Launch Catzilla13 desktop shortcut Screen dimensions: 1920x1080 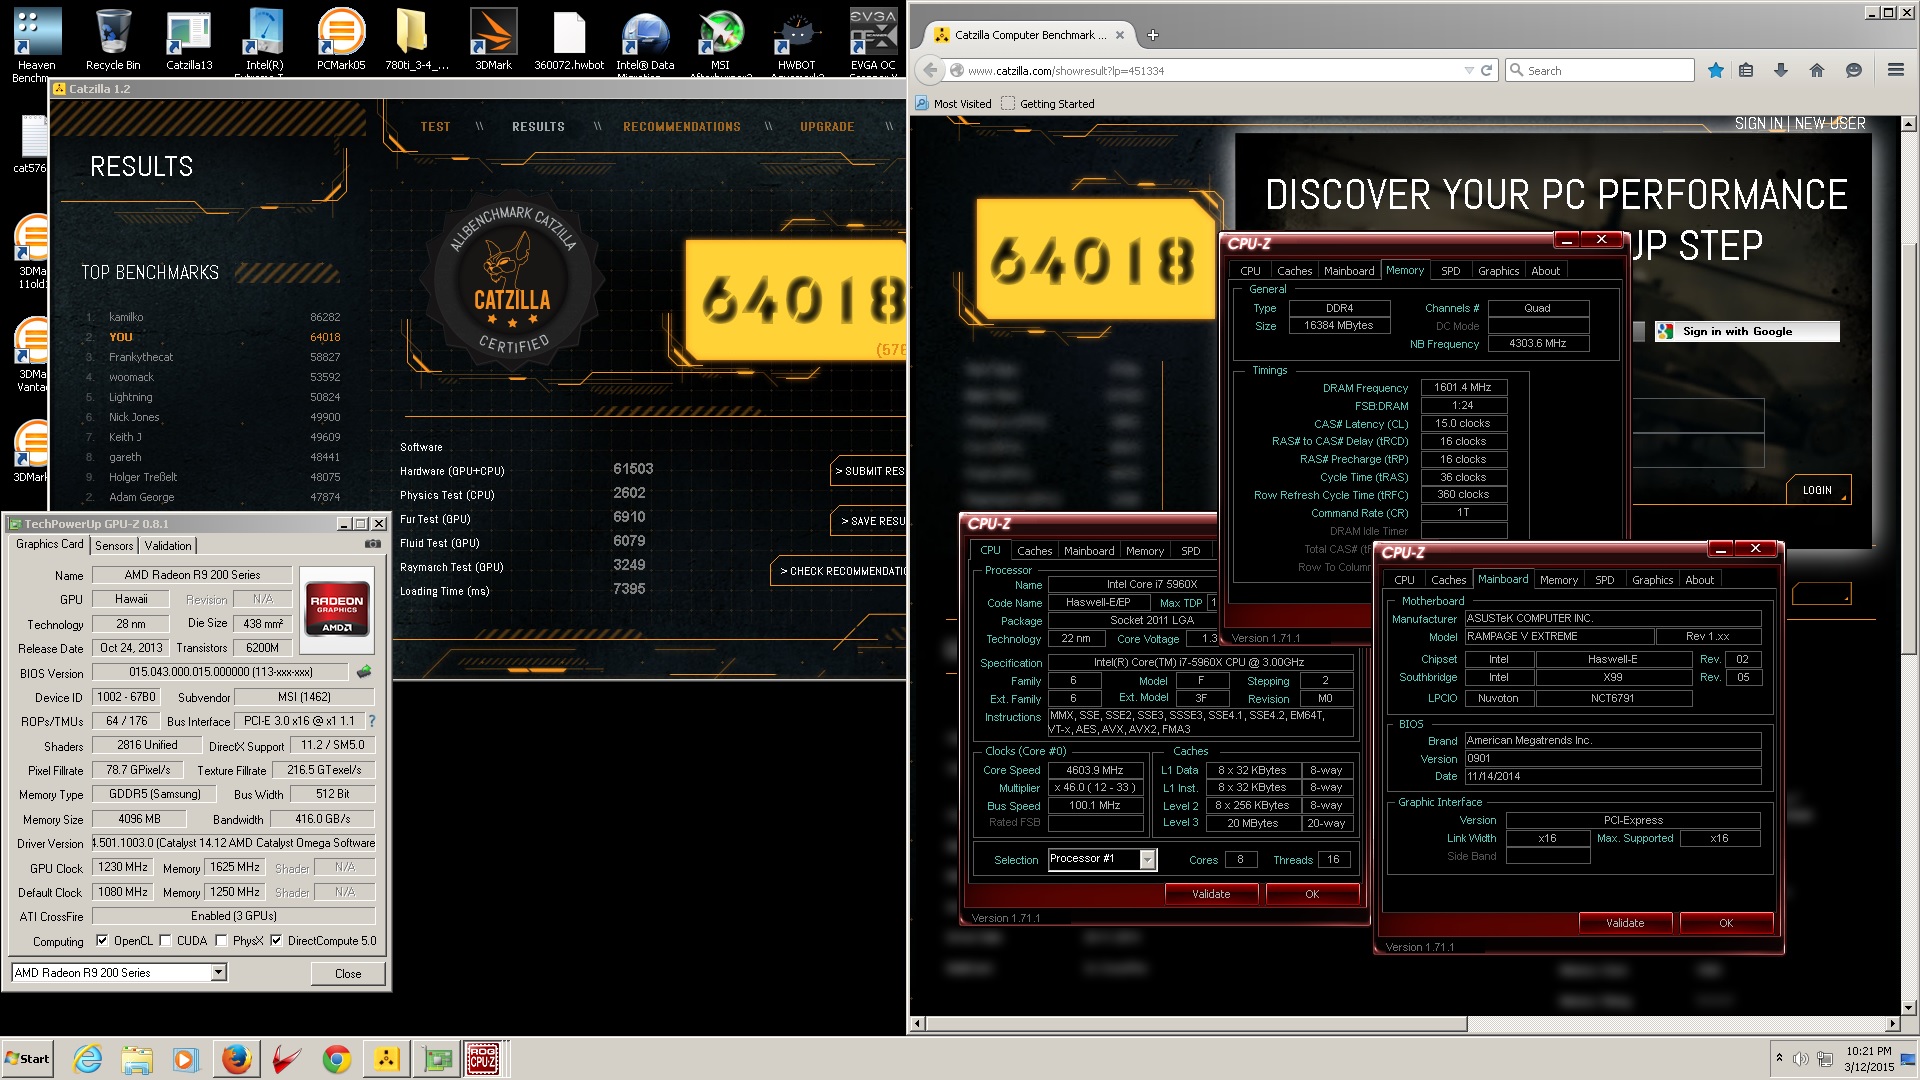tap(189, 40)
